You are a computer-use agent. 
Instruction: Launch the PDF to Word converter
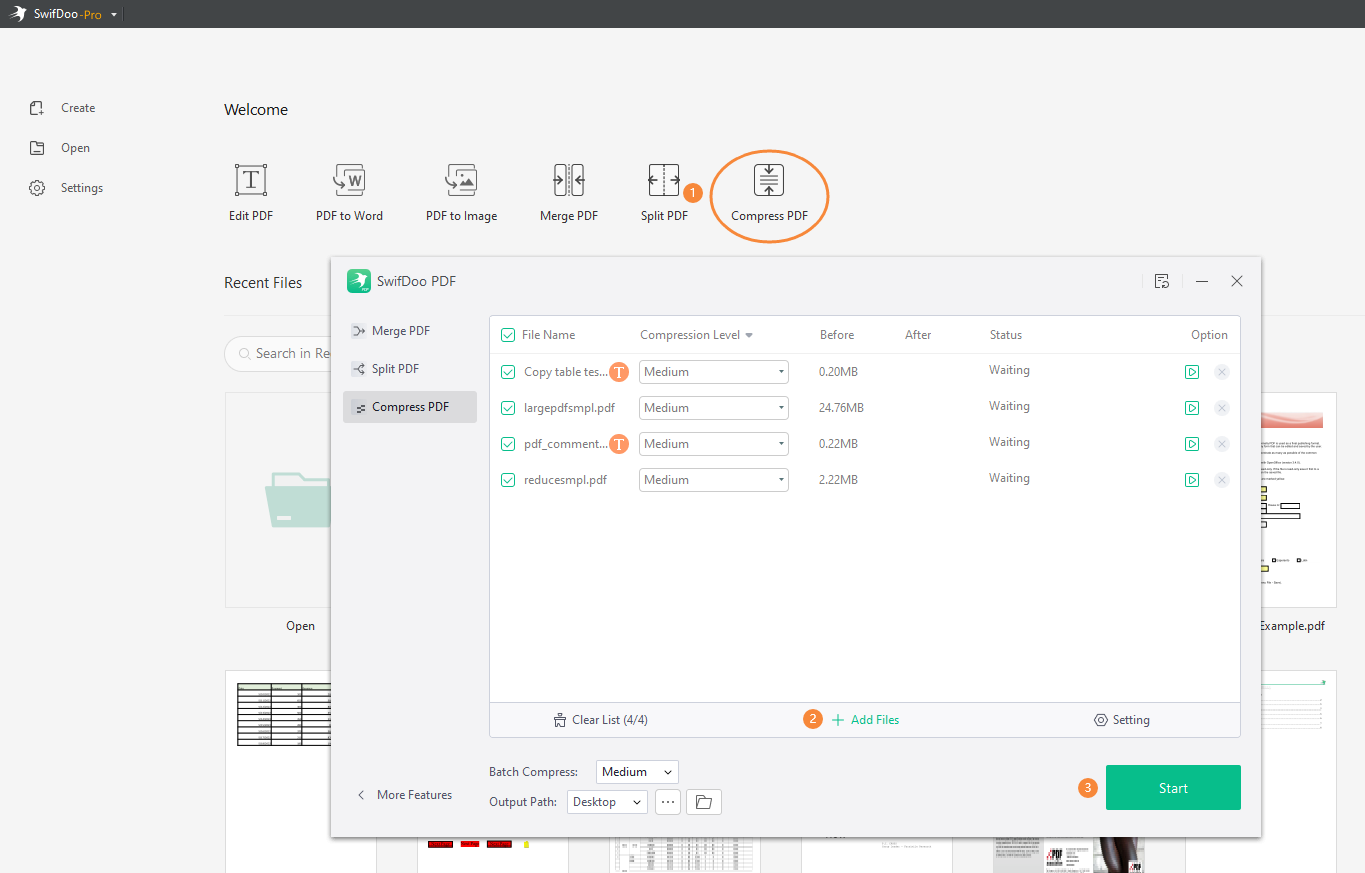(x=349, y=193)
